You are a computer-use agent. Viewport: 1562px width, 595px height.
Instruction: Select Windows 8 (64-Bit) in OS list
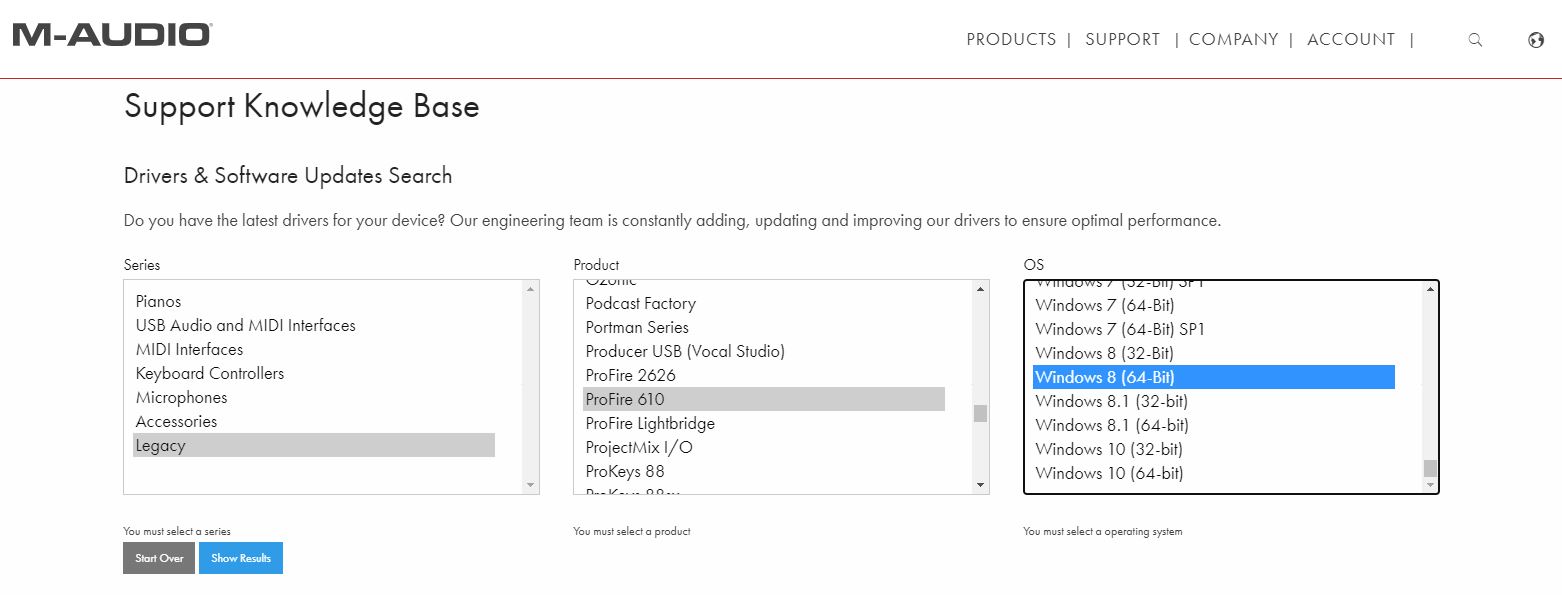coord(1214,377)
